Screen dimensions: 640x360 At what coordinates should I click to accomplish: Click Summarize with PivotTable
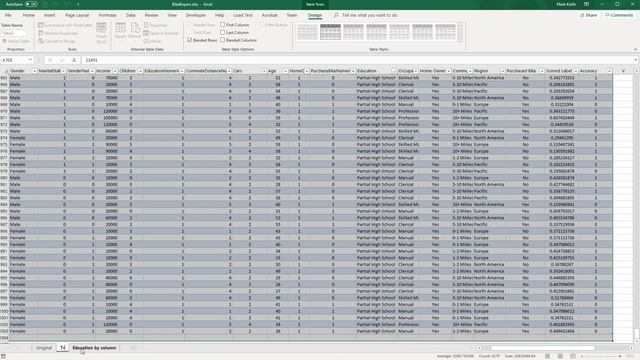[65, 25]
